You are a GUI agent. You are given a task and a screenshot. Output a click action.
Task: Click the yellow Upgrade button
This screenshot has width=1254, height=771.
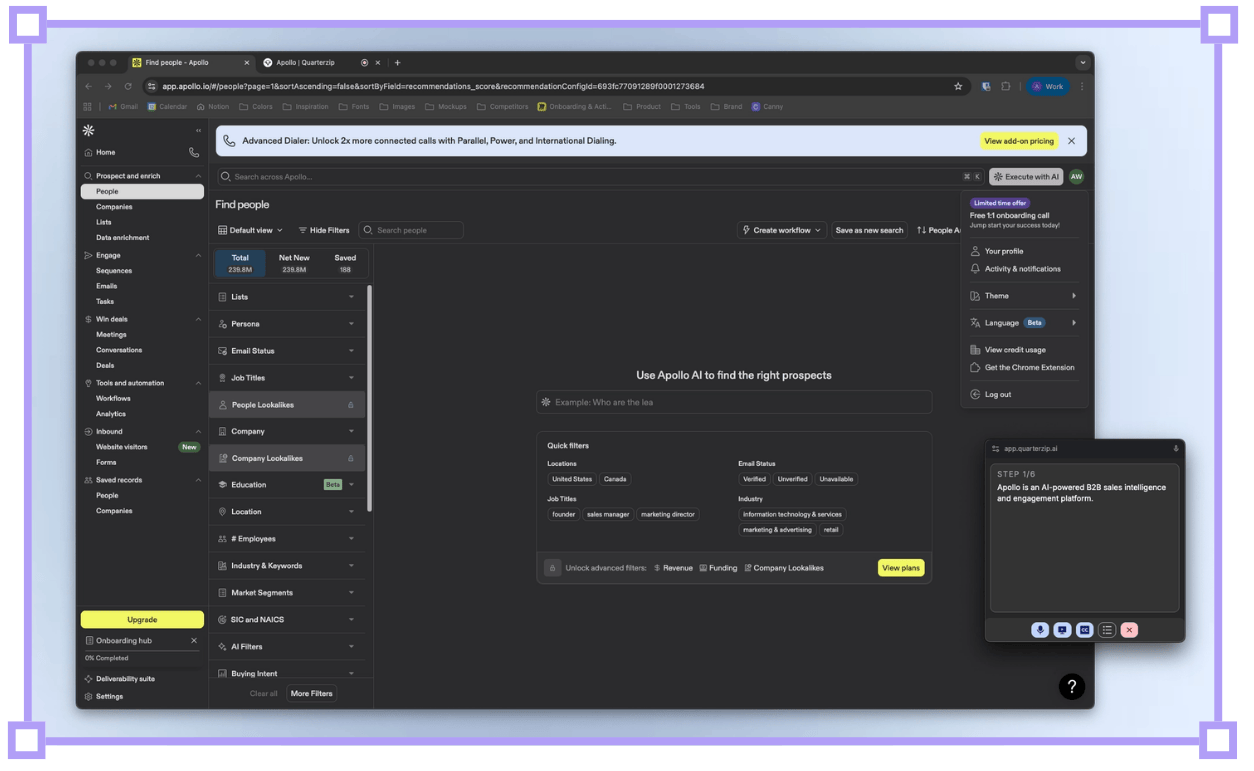coord(142,620)
